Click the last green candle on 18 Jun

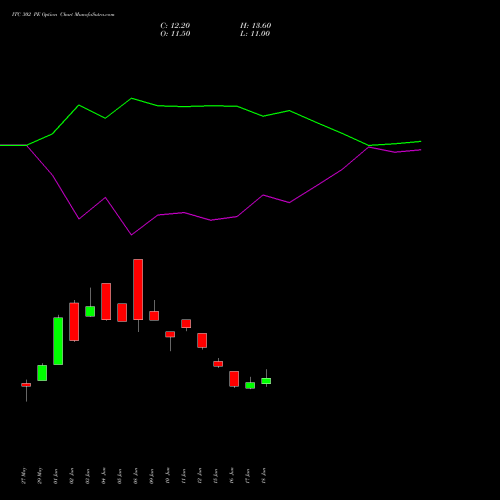pyautogui.click(x=266, y=381)
